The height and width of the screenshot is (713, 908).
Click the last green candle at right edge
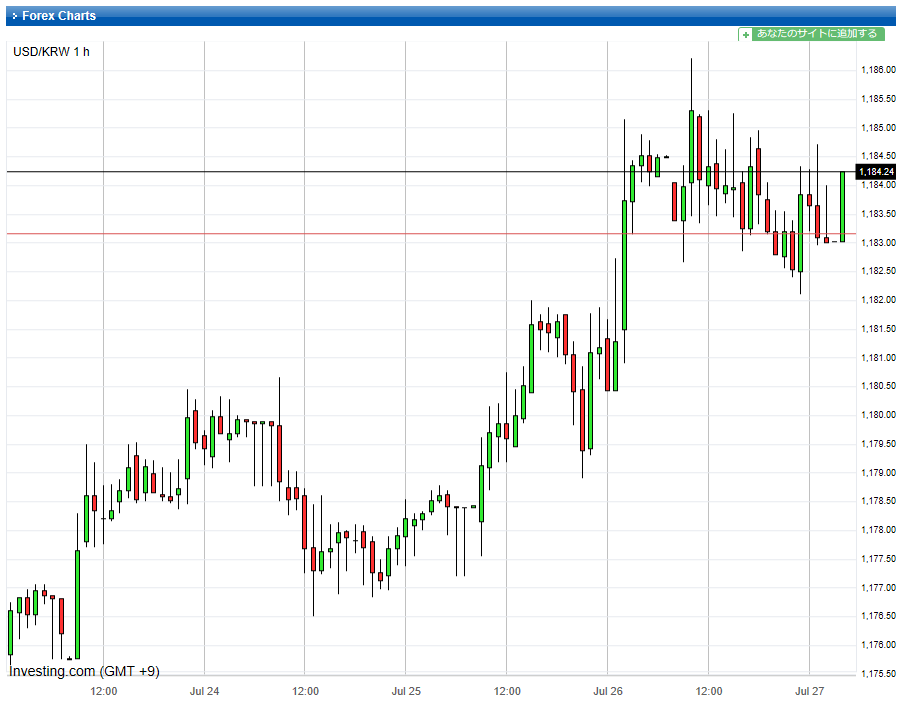pyautogui.click(x=842, y=206)
